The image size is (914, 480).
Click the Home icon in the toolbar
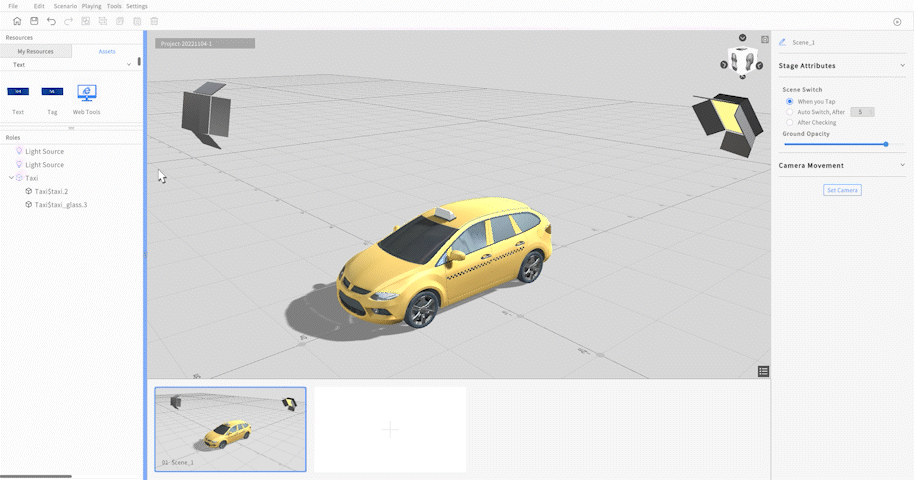[17, 21]
